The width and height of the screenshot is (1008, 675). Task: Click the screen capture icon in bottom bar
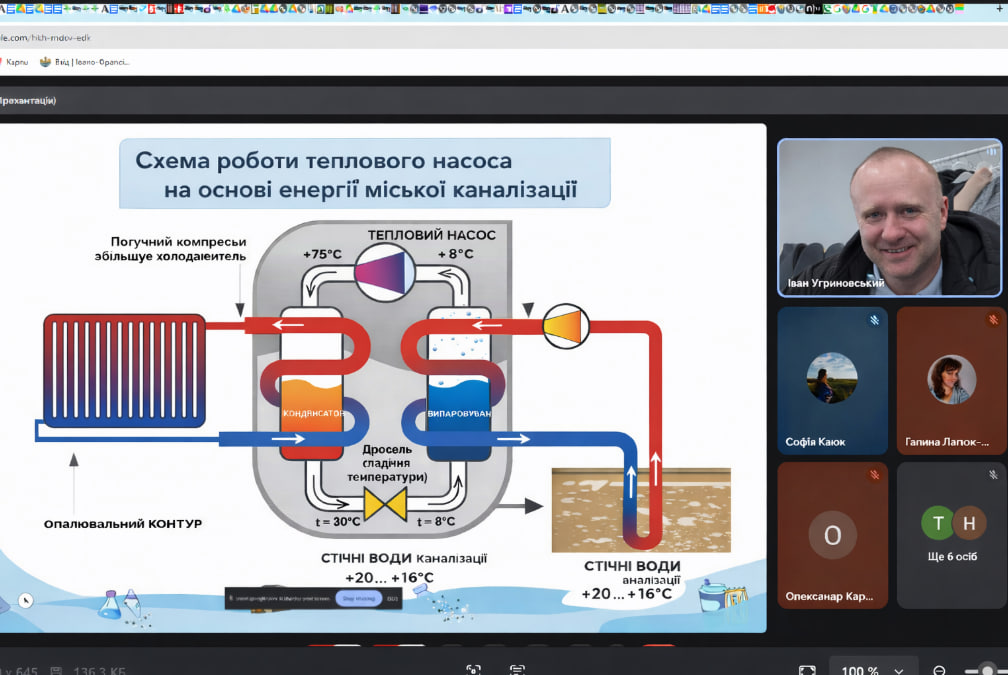[x=473, y=670]
